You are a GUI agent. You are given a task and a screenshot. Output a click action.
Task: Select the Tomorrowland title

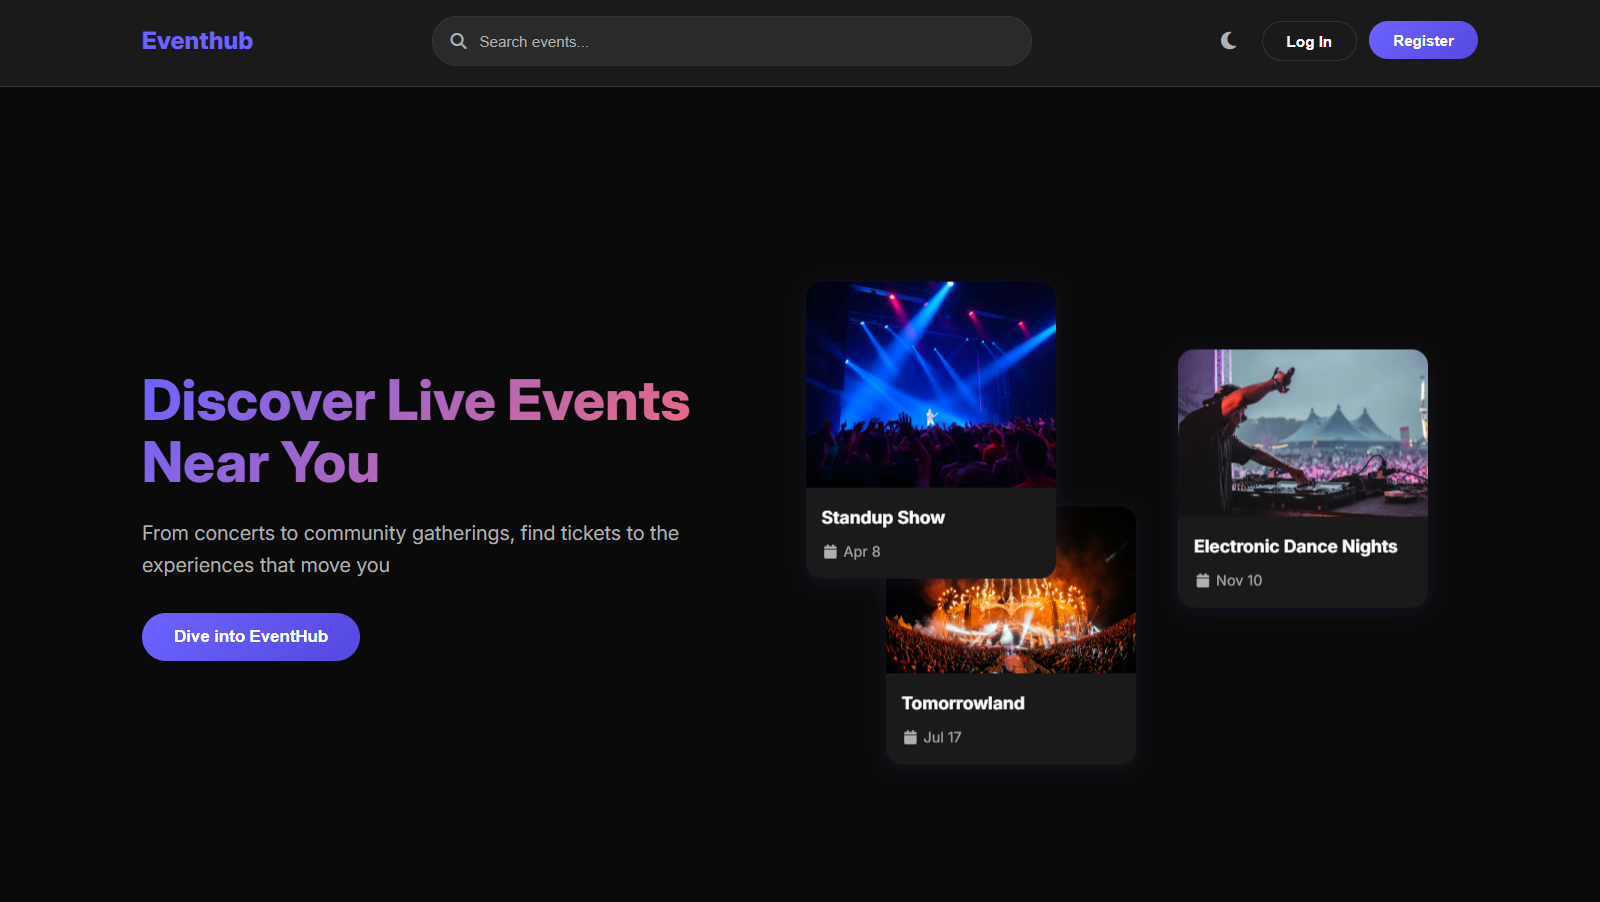962,703
